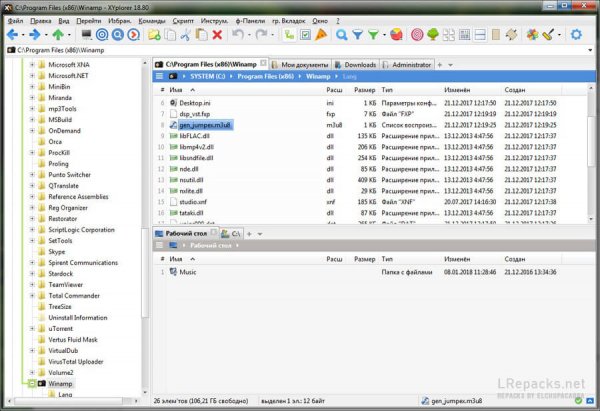
Task: Create a new folder from toolbar
Action: (x=154, y=35)
